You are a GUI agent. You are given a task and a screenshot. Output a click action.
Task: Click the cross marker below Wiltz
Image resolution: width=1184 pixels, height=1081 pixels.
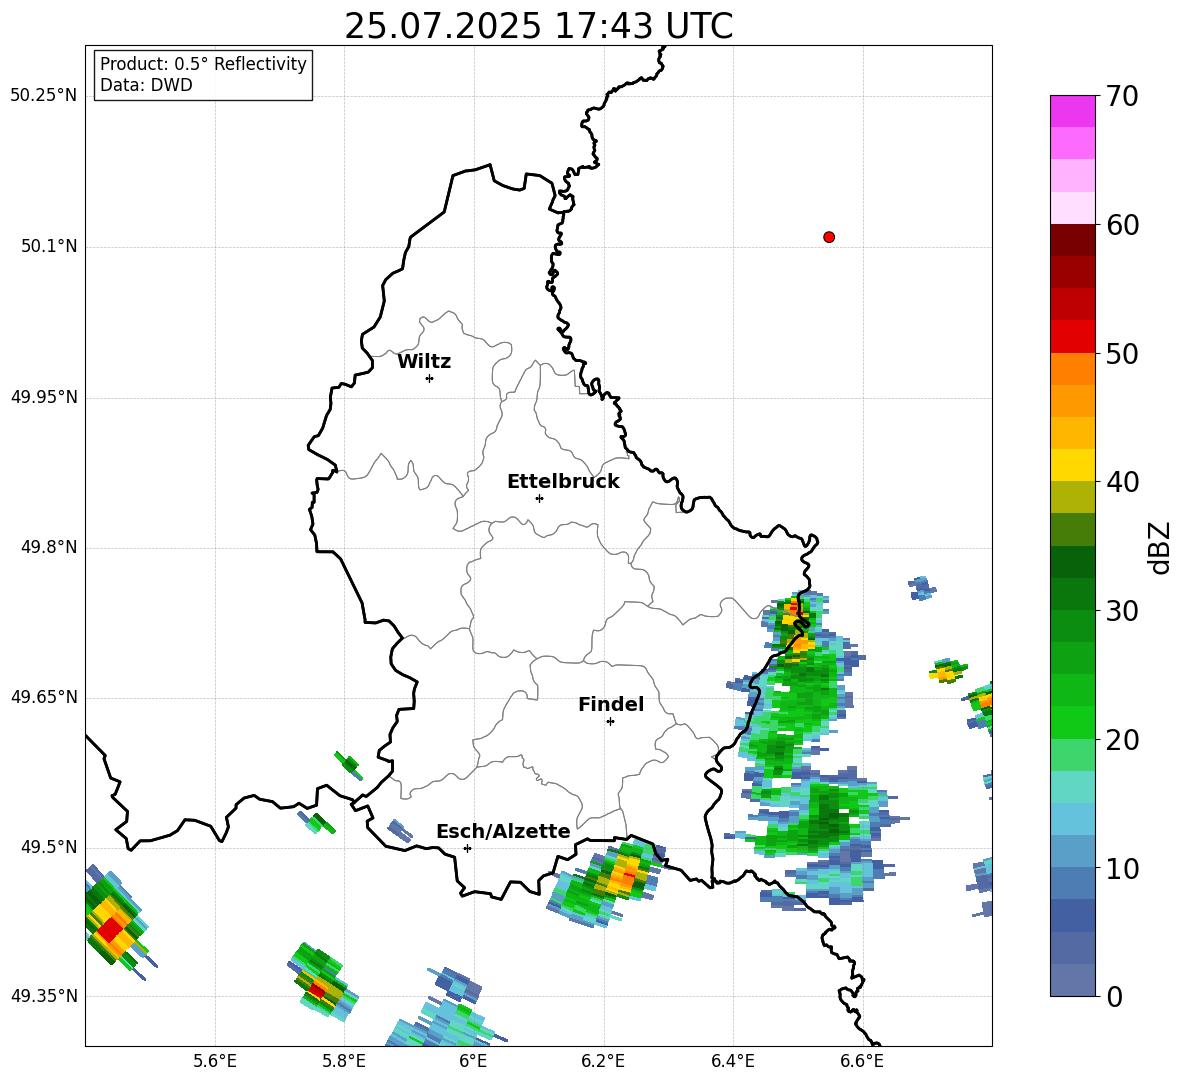pyautogui.click(x=429, y=378)
